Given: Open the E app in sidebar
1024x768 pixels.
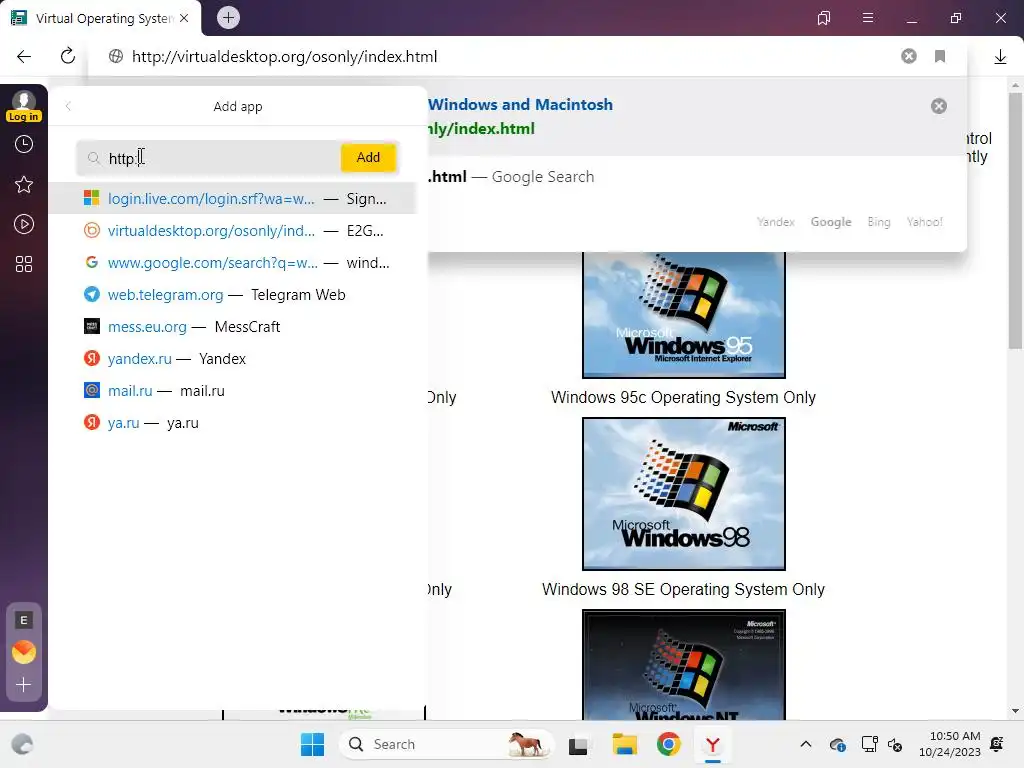Looking at the screenshot, I should pos(24,620).
